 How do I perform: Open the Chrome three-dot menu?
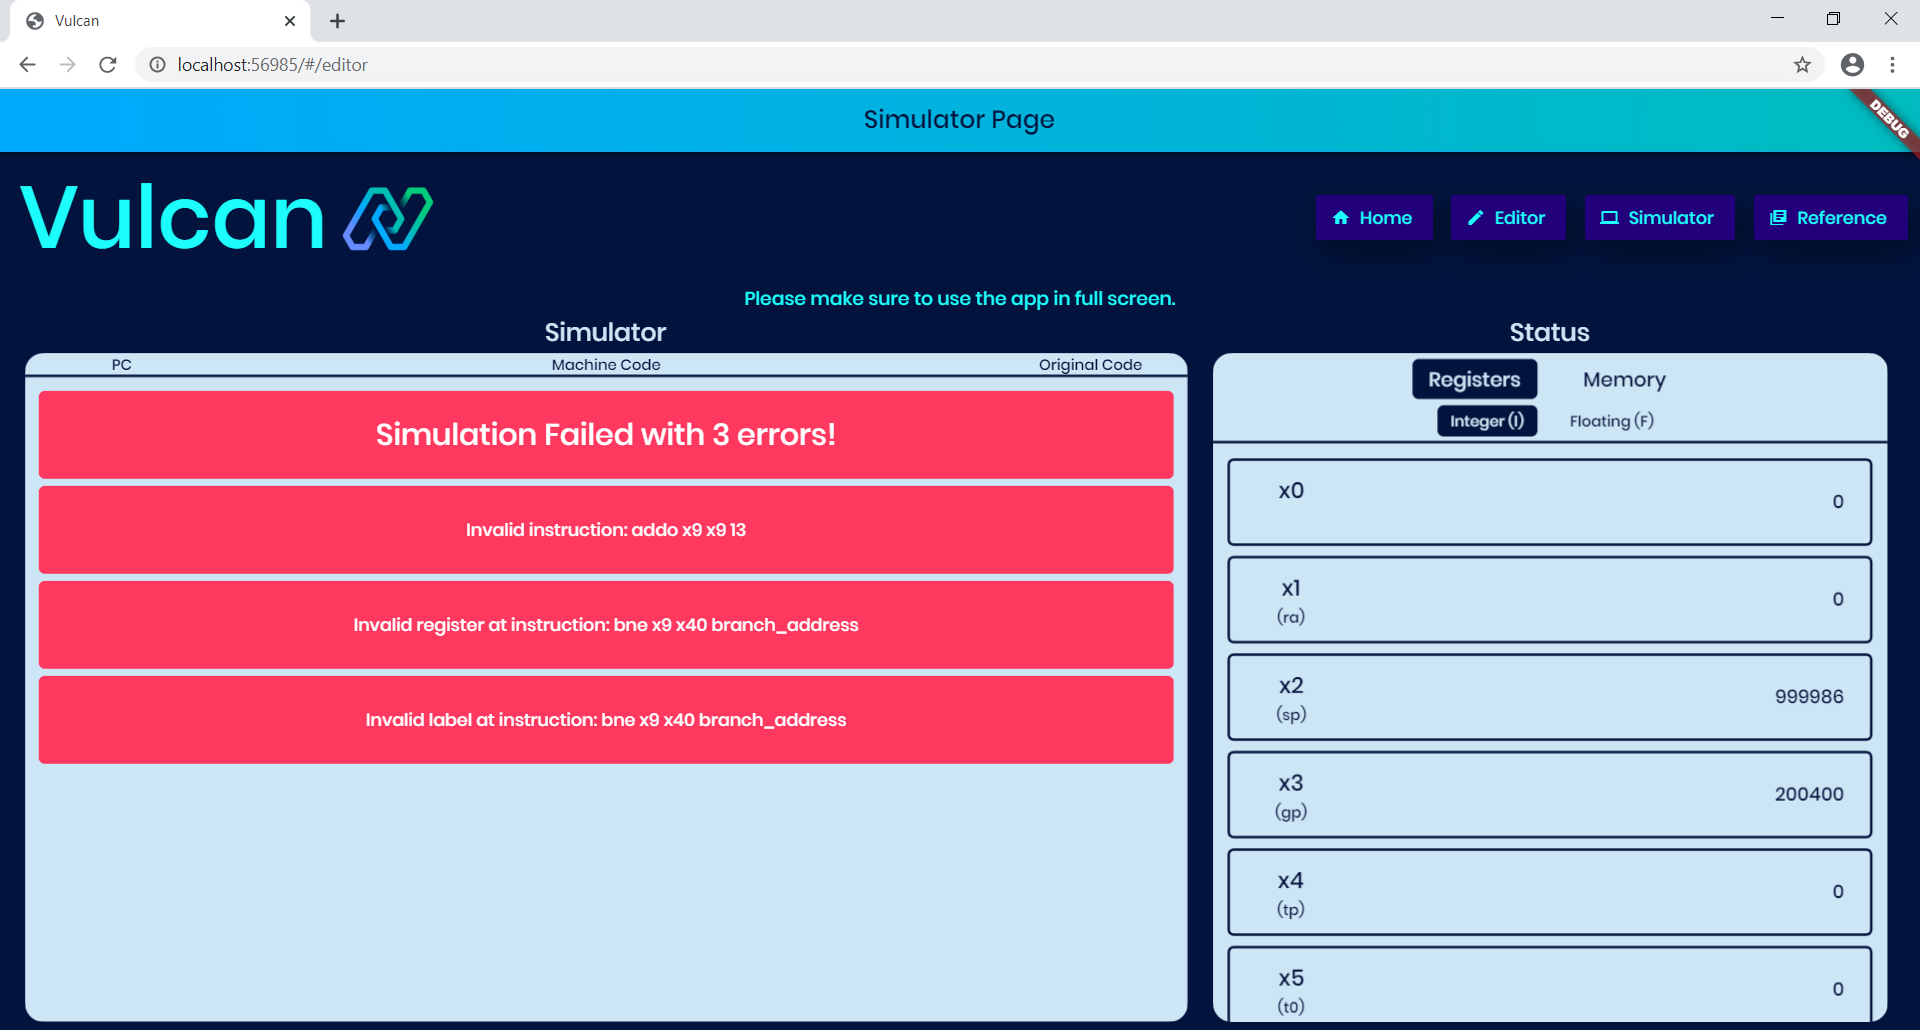(x=1892, y=65)
